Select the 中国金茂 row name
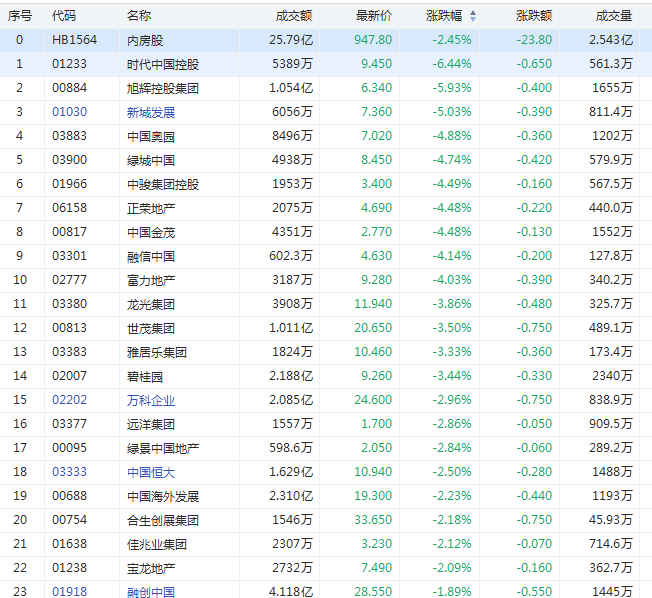 tap(151, 232)
